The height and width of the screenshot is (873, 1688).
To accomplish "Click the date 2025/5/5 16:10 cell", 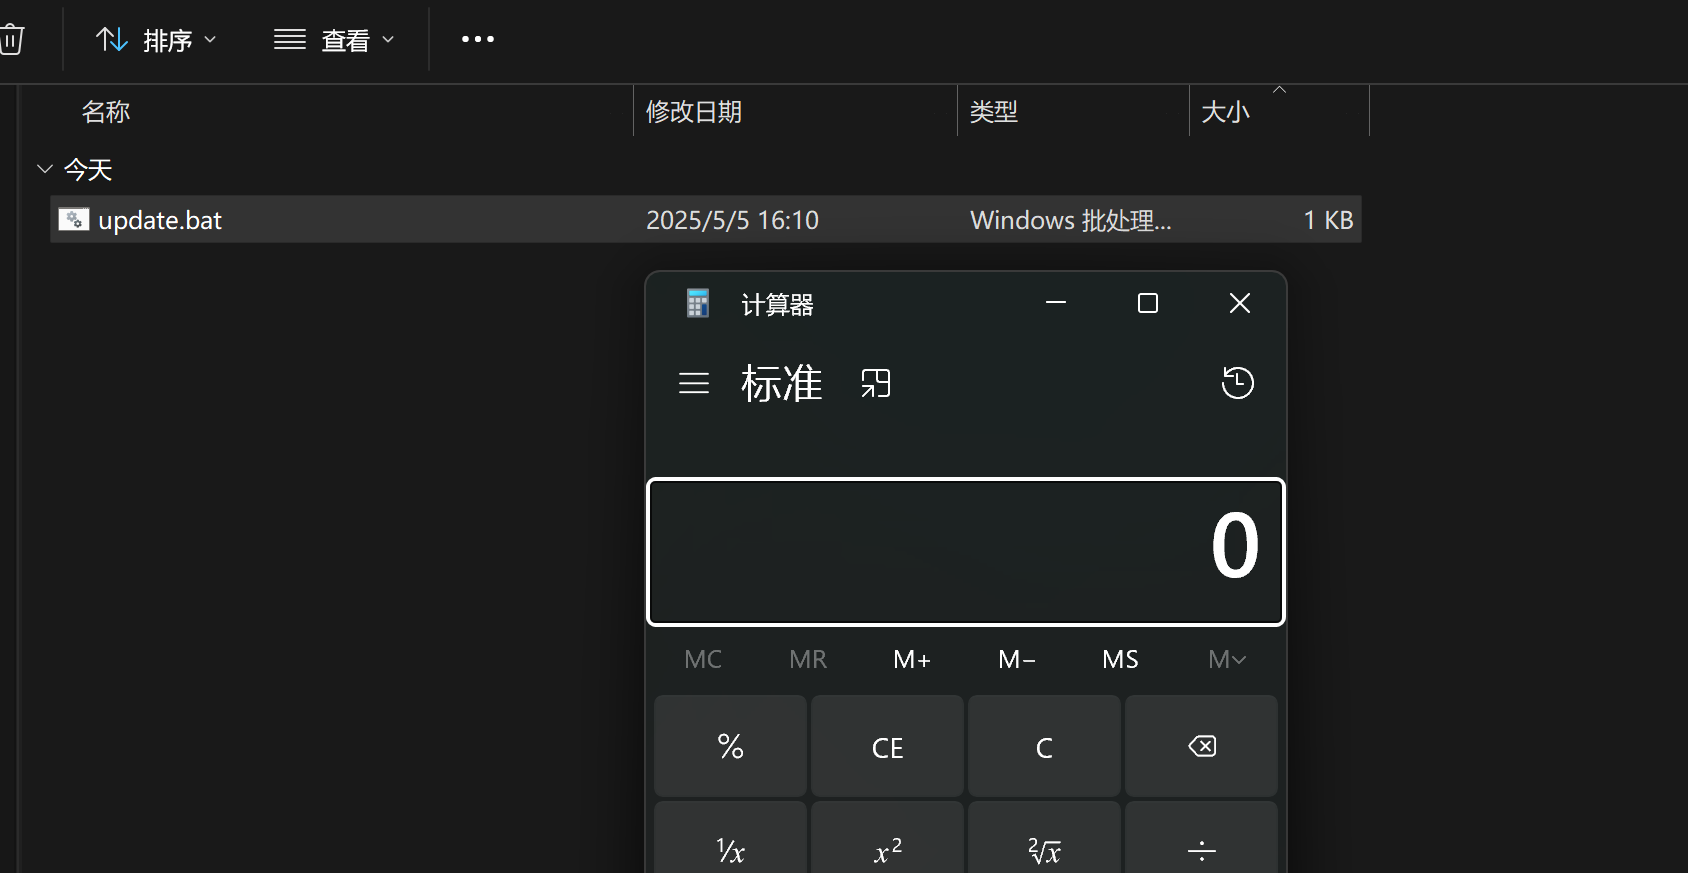I will pos(732,220).
